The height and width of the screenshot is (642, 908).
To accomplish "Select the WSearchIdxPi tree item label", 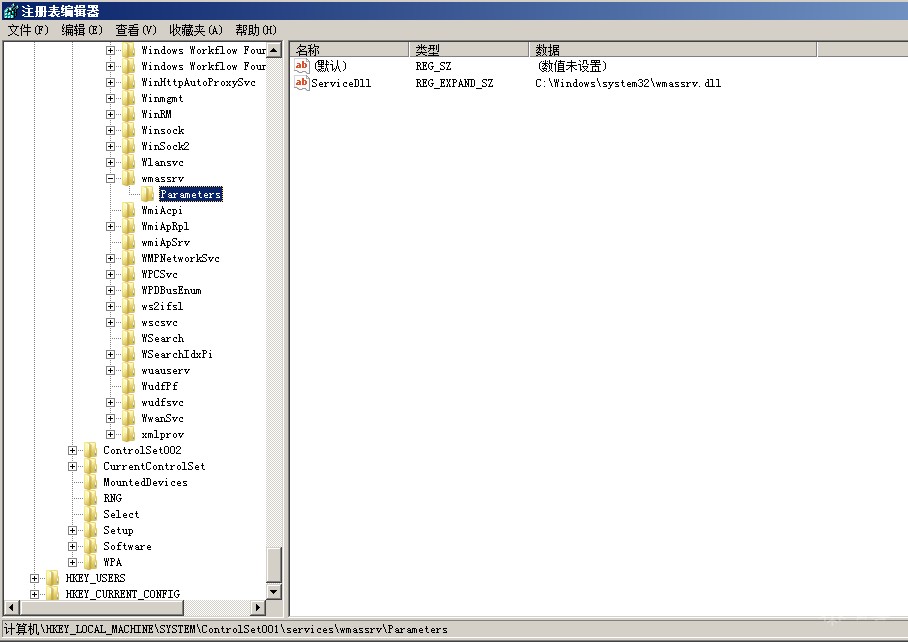I will point(177,354).
